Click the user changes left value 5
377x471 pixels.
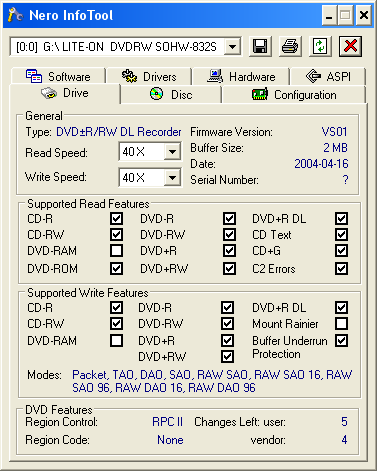[x=344, y=422]
